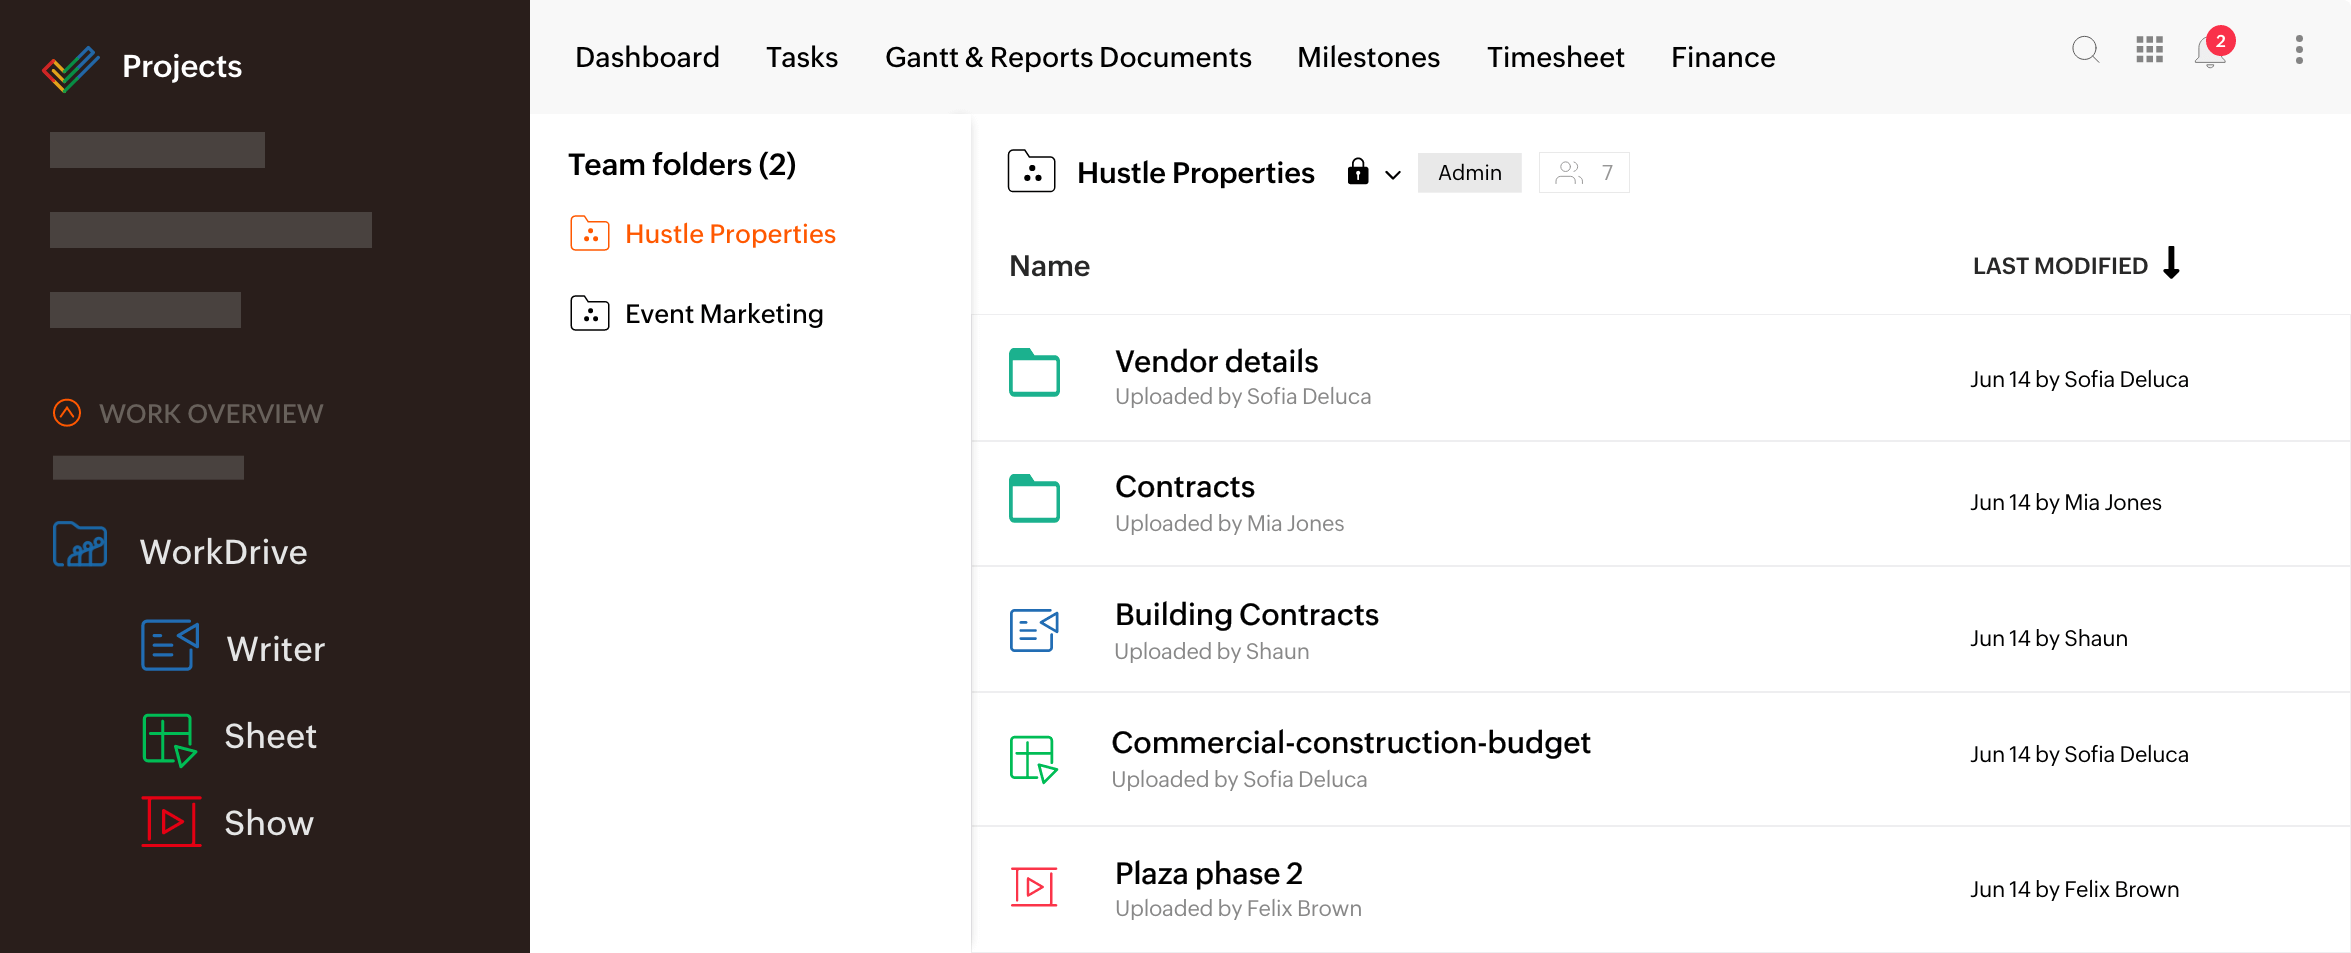Open the apps grid launcher
The image size is (2351, 953).
coord(2149,50)
